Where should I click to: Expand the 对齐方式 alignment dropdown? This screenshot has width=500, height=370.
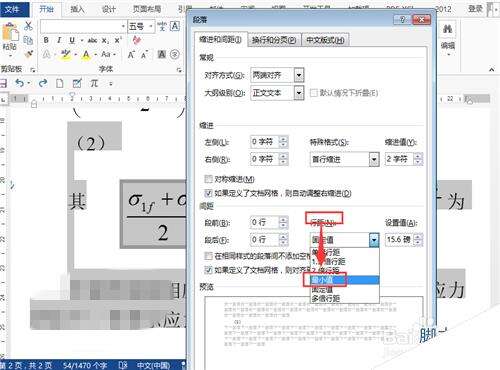point(299,75)
